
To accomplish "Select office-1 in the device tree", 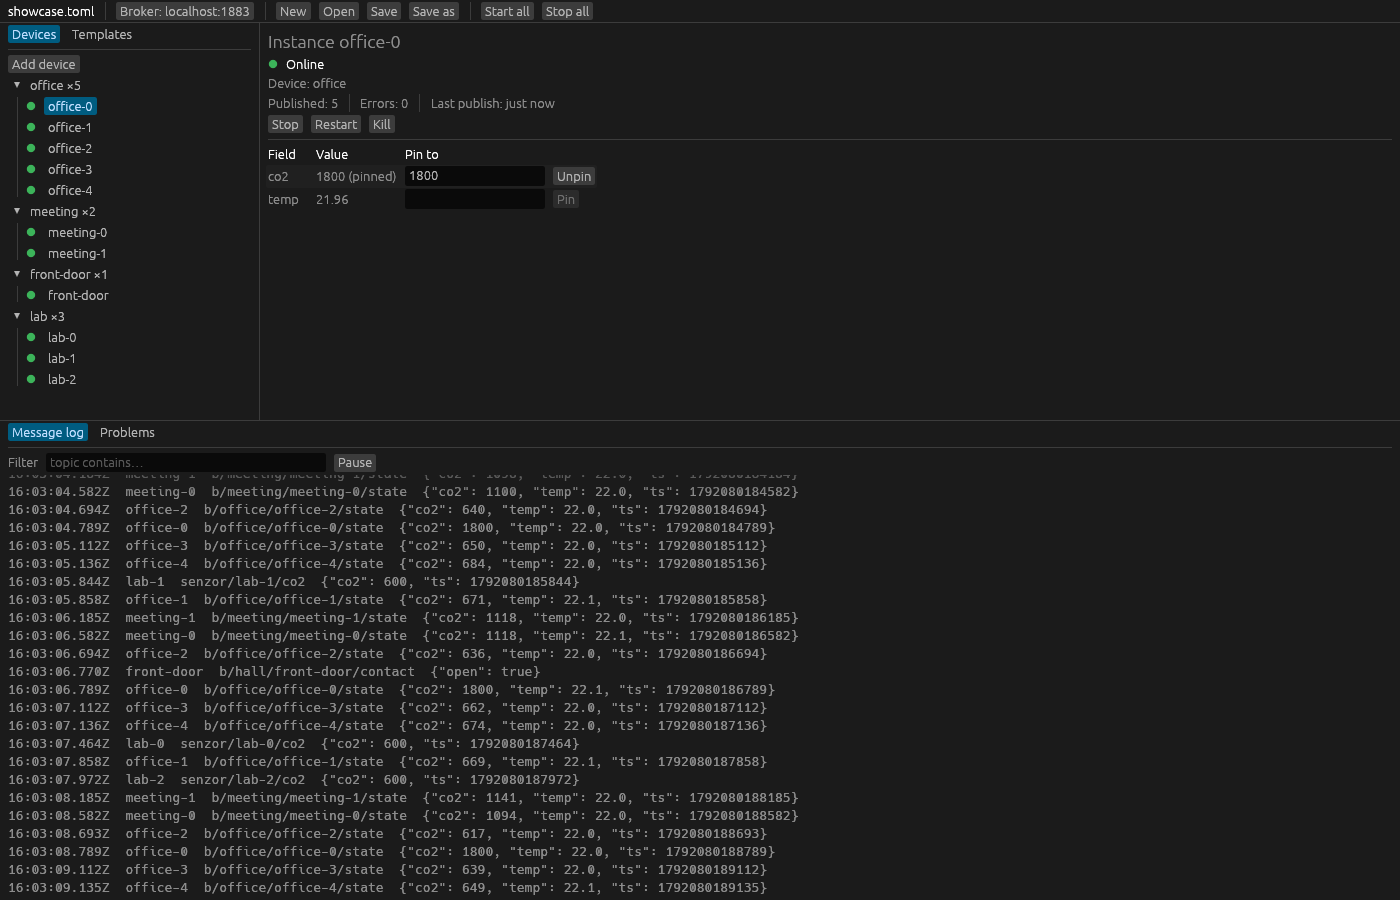I will tap(70, 127).
